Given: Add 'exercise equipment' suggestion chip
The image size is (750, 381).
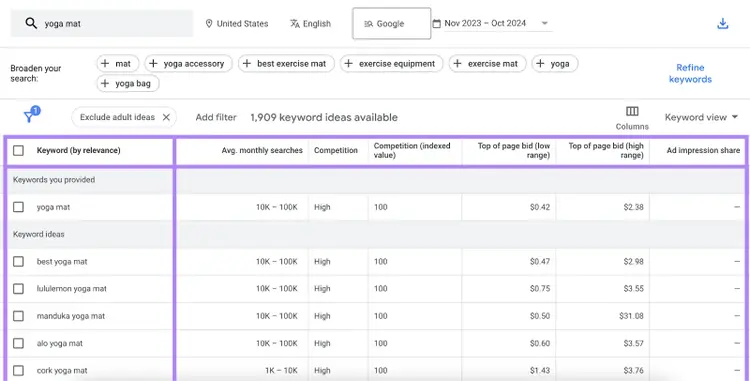Looking at the screenshot, I should 391,64.
